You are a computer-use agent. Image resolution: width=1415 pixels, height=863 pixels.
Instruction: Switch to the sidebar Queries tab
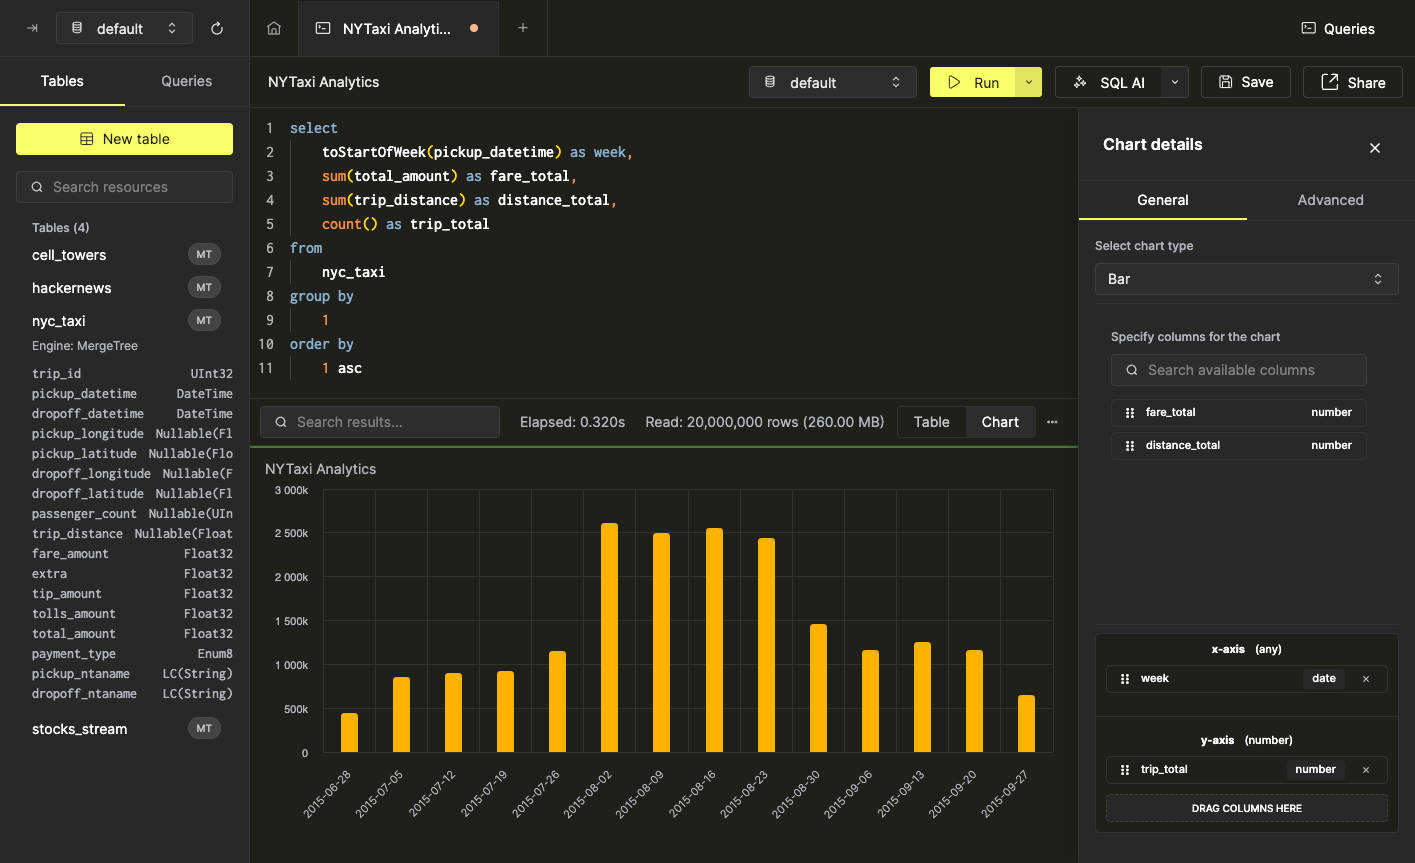tap(187, 81)
